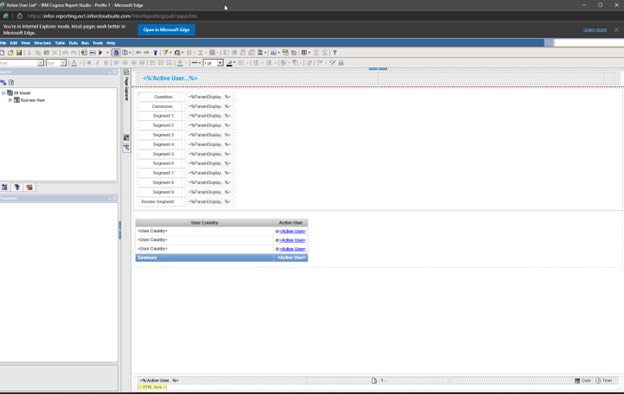Click the Forward arrow toolbar icon
This screenshot has height=394, width=624.
click(146, 53)
